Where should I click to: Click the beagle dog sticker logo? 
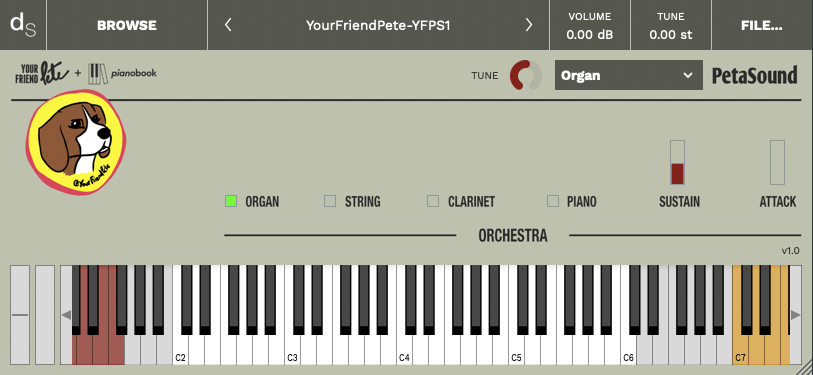tap(76, 142)
